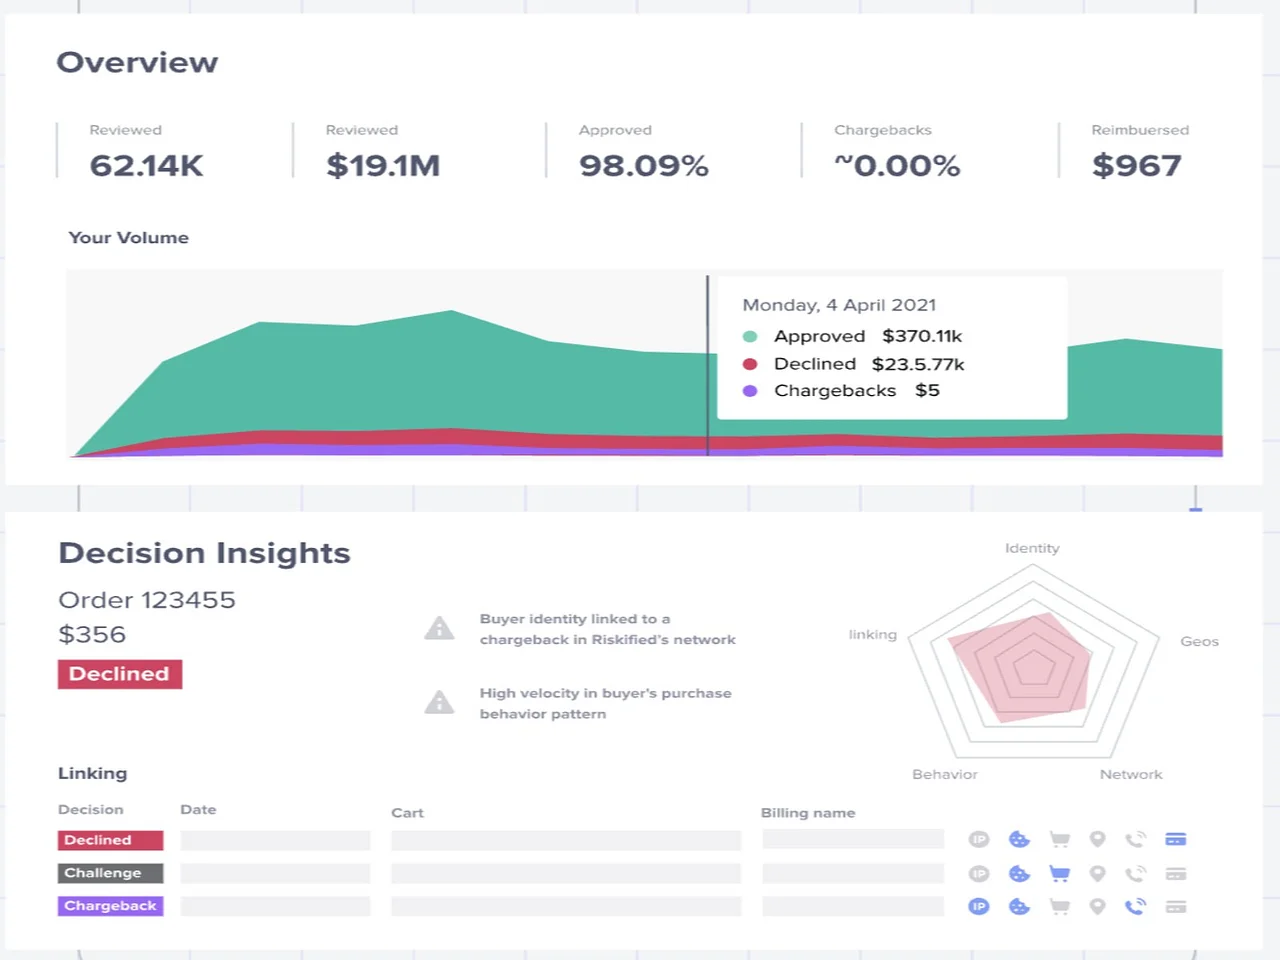The height and width of the screenshot is (960, 1280).
Task: Click the Approved 98.09% metric
Action: (x=643, y=165)
